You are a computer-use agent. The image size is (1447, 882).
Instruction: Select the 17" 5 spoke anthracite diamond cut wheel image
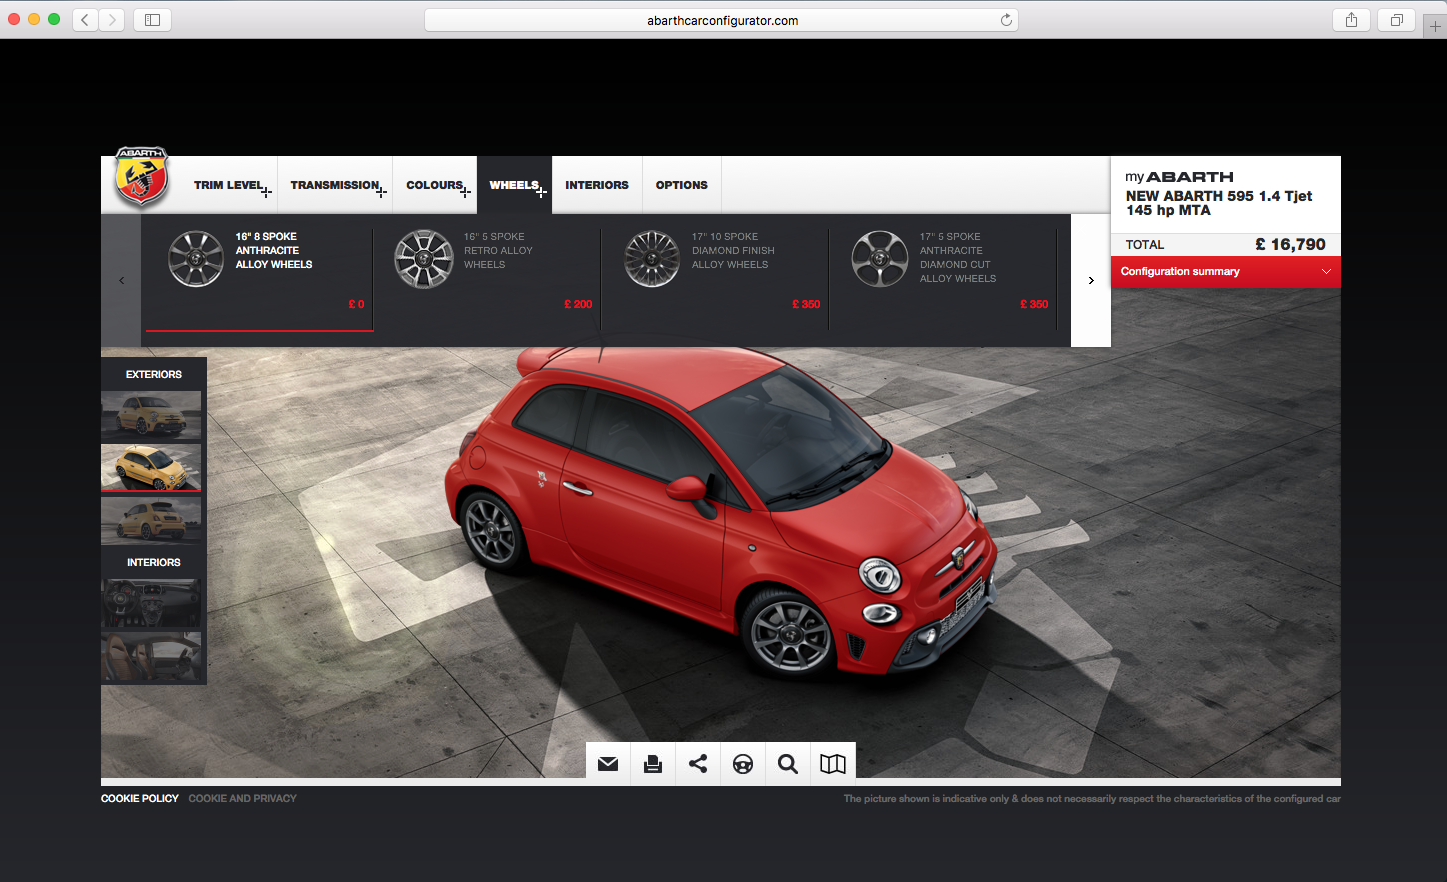point(880,259)
